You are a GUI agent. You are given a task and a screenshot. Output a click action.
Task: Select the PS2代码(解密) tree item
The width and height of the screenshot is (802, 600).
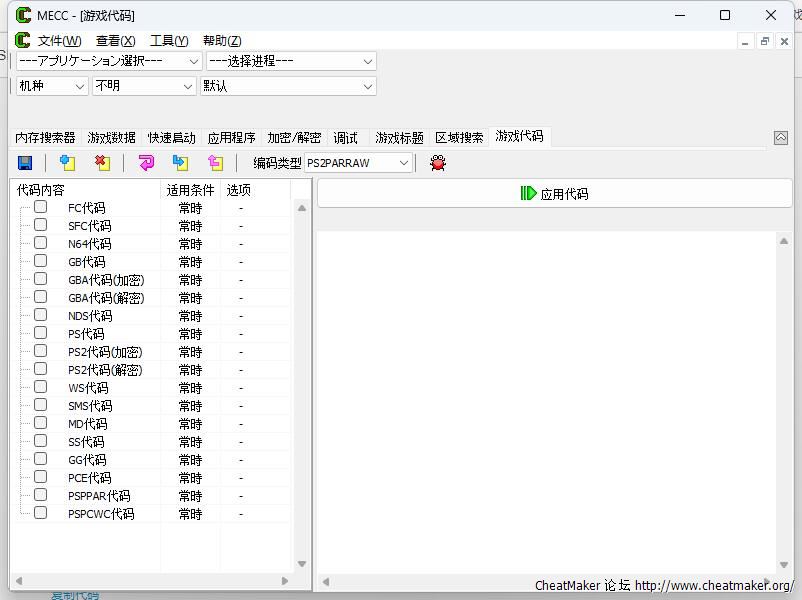click(x=105, y=370)
